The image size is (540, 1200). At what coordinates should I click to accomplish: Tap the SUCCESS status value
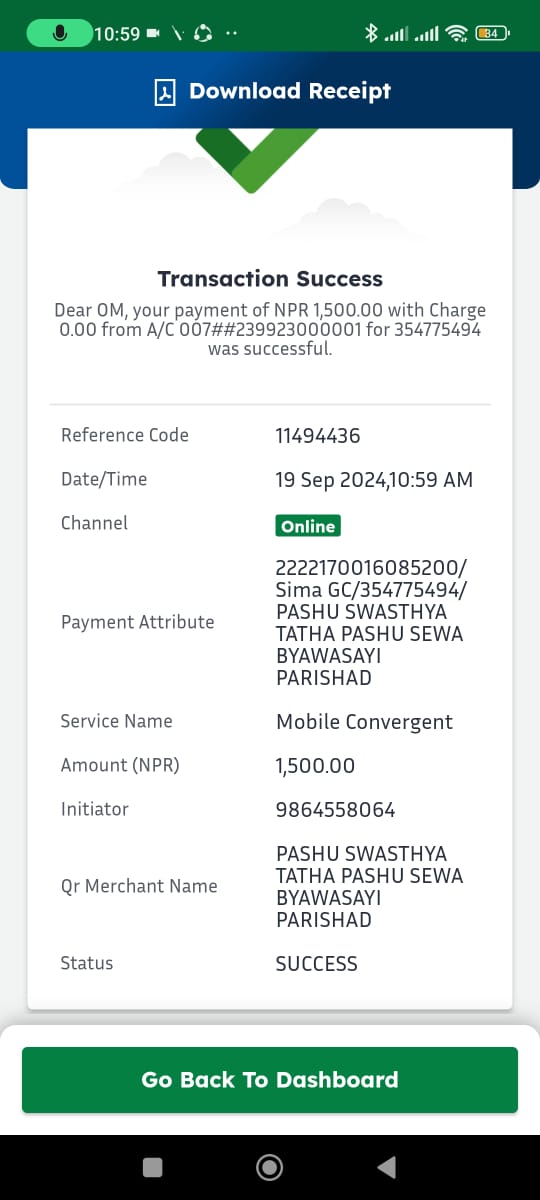tap(316, 964)
